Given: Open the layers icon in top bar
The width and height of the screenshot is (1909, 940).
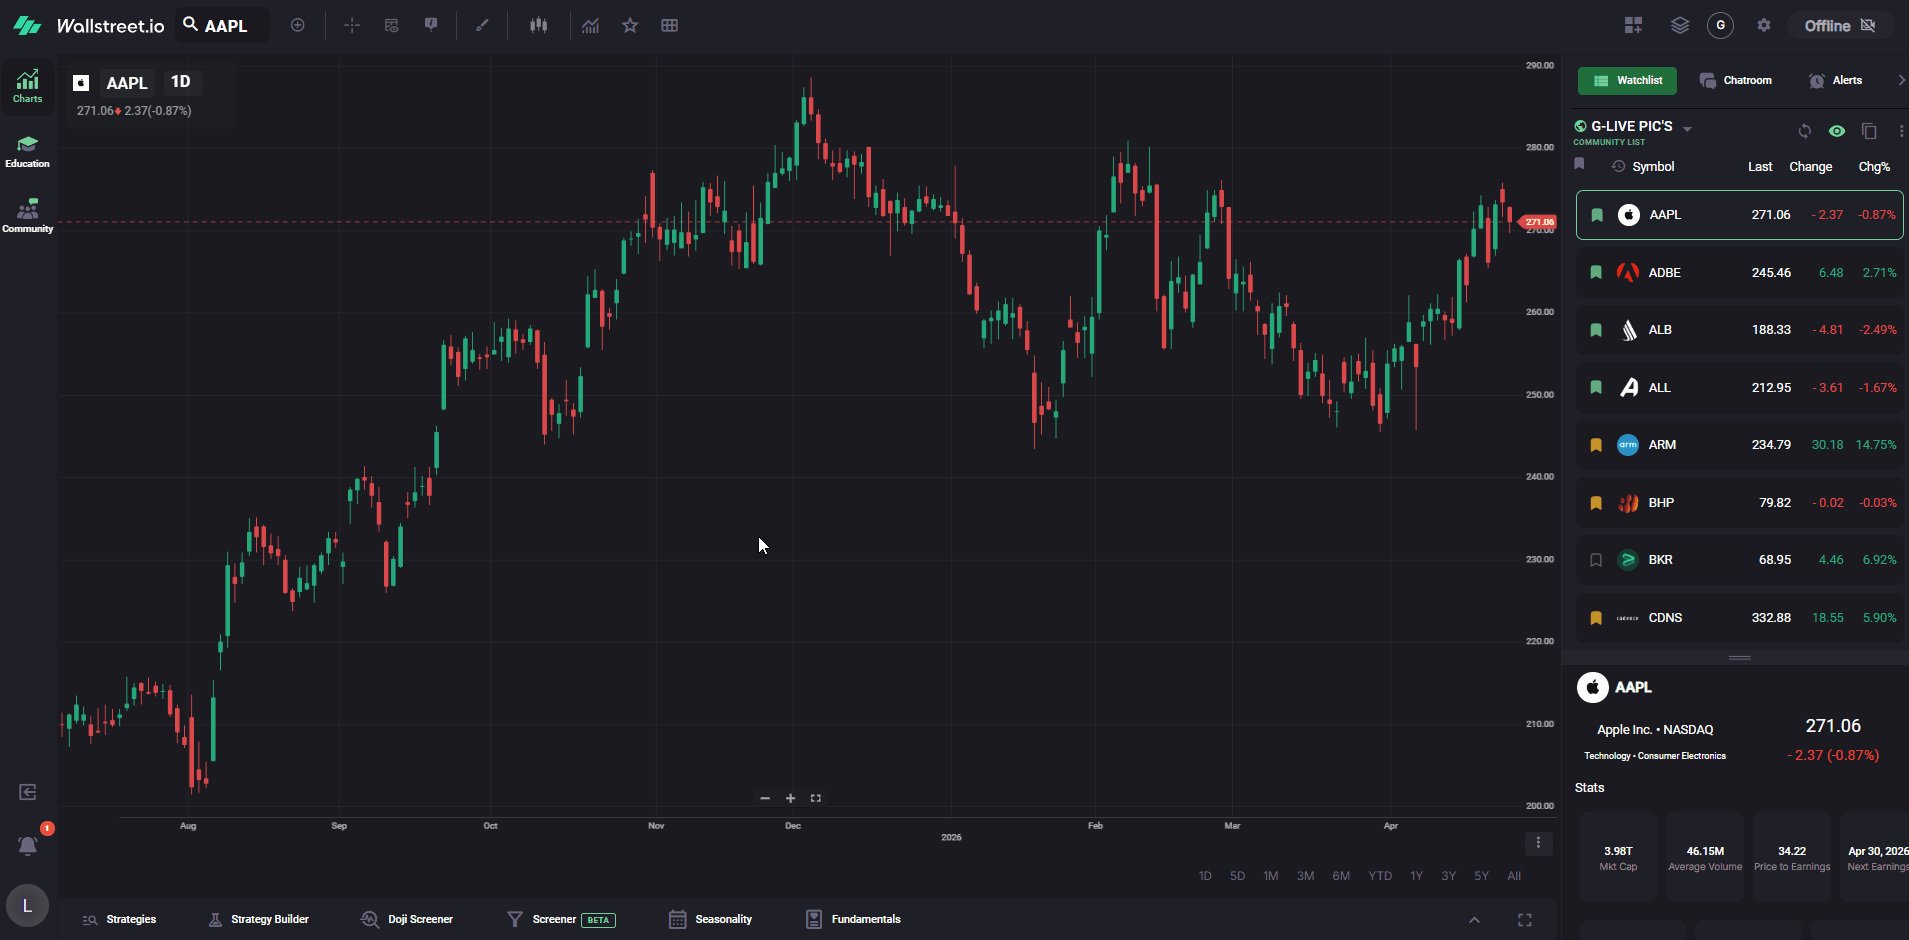Looking at the screenshot, I should pyautogui.click(x=1680, y=25).
